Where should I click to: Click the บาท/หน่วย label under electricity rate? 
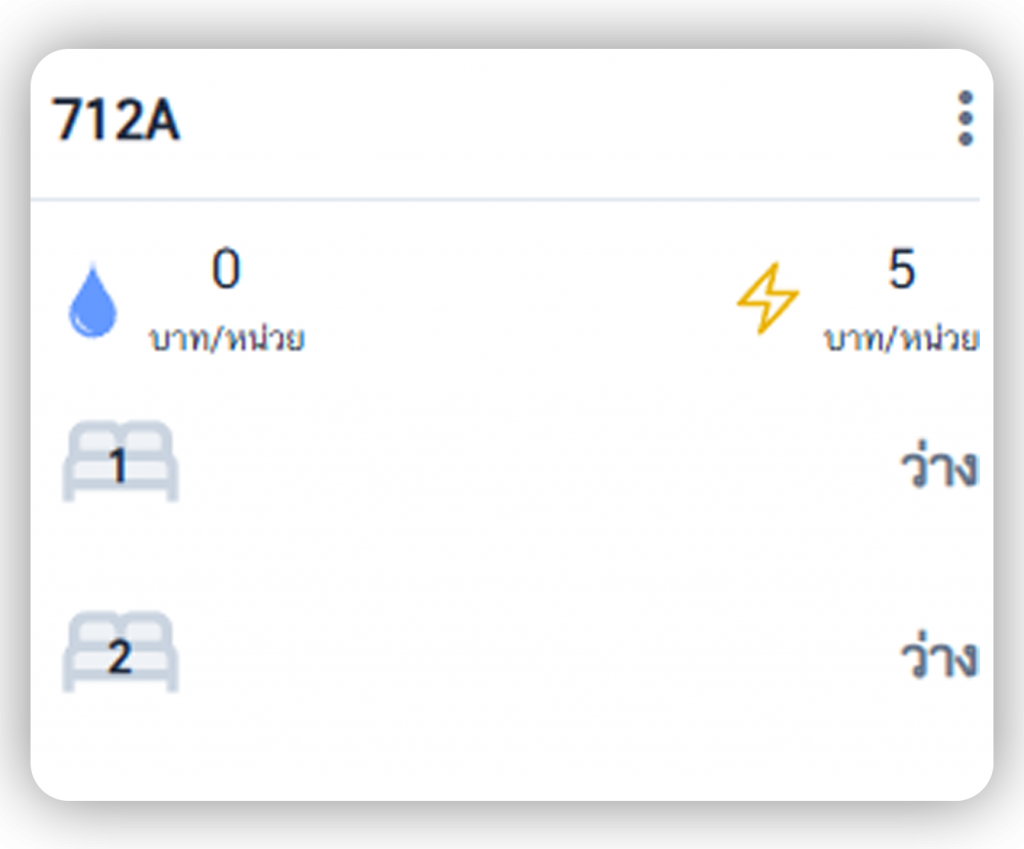[x=901, y=340]
